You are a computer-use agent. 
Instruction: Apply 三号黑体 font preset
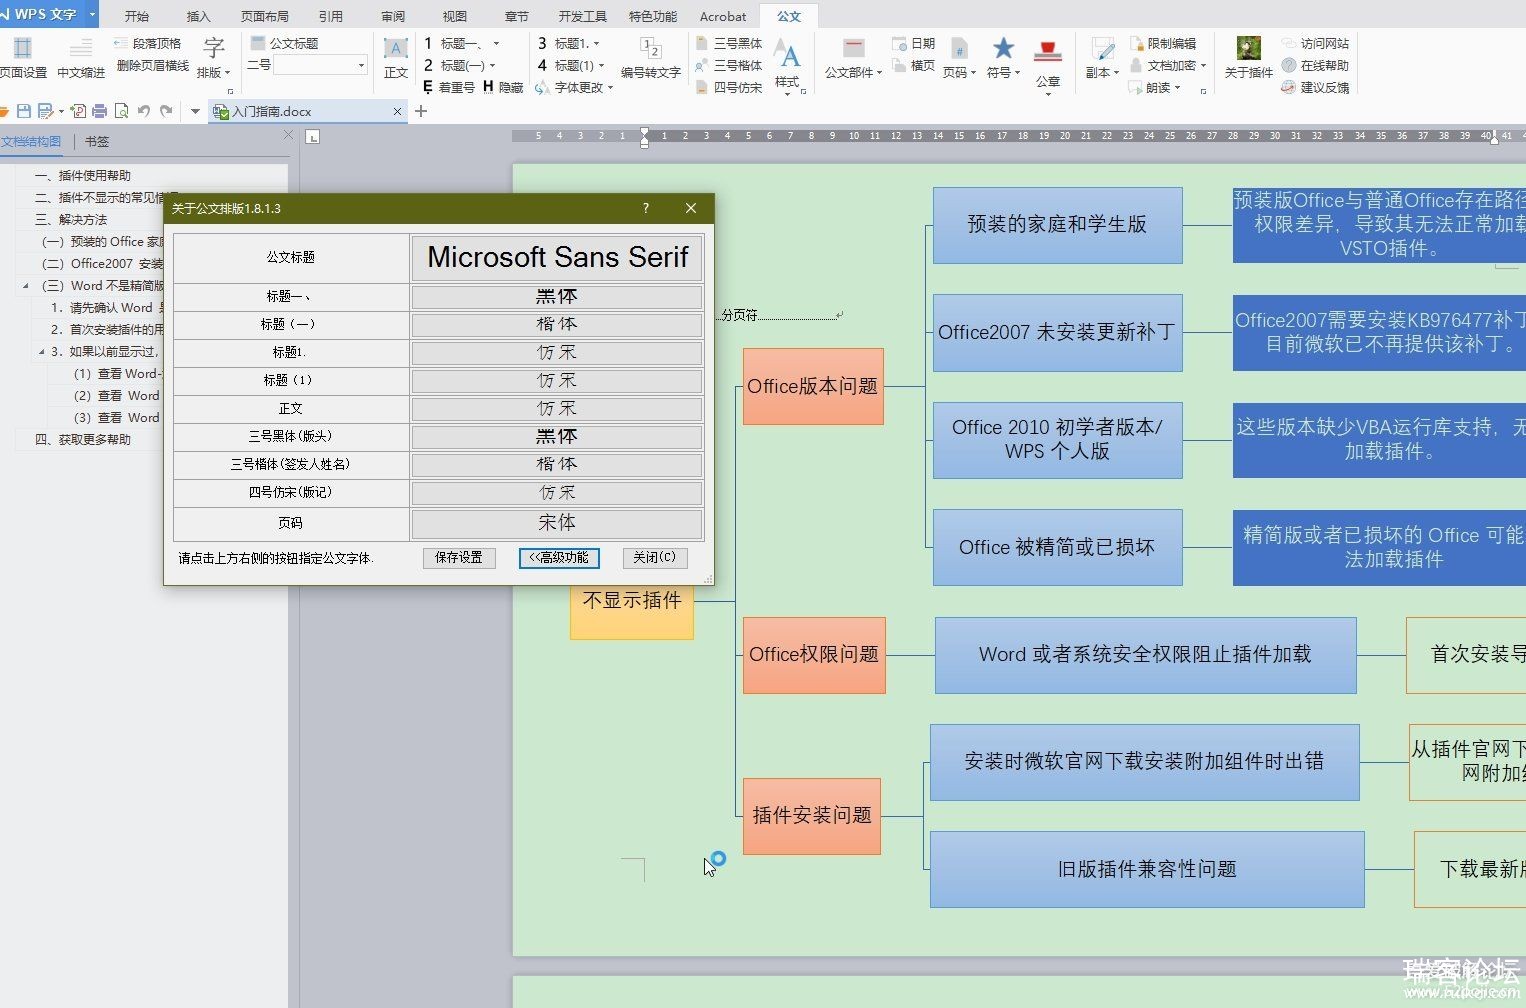pyautogui.click(x=729, y=44)
